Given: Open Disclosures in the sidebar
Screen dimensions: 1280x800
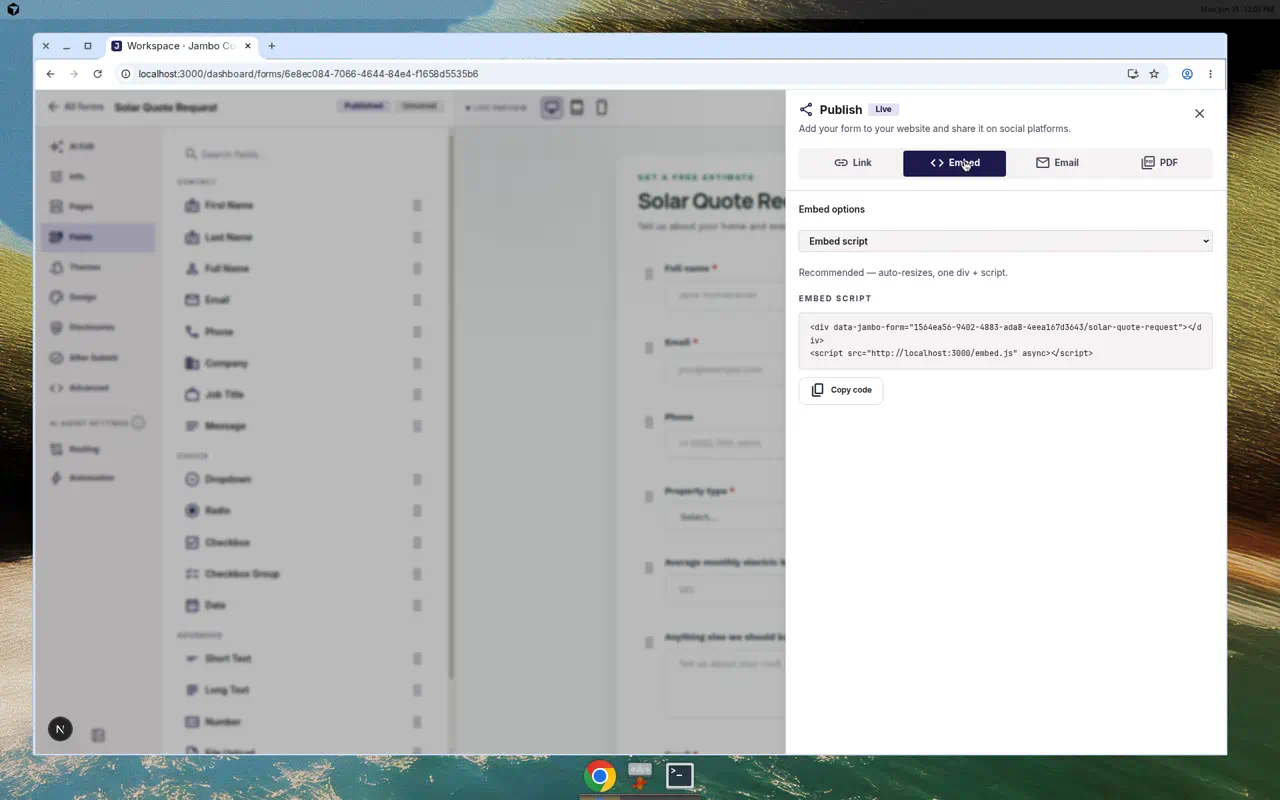Looking at the screenshot, I should pyautogui.click(x=98, y=327).
